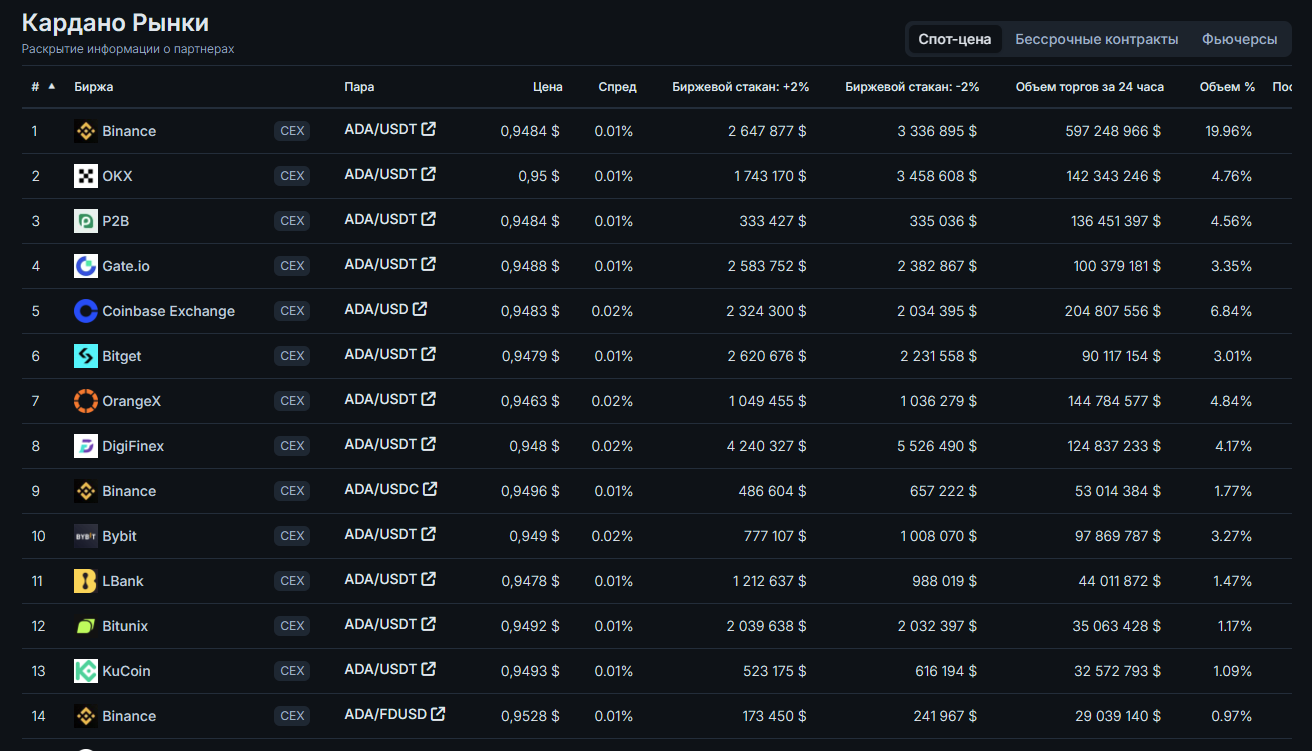Viewport: 1312px width, 751px height.
Task: Open external link icon for LBank ADA/USDT
Action: 429,579
